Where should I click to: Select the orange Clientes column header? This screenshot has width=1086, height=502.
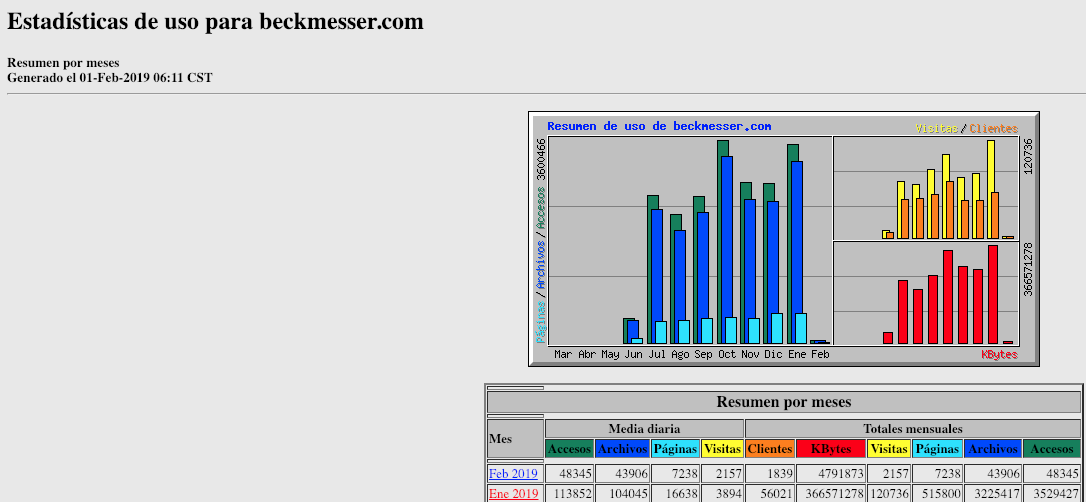tap(769, 449)
